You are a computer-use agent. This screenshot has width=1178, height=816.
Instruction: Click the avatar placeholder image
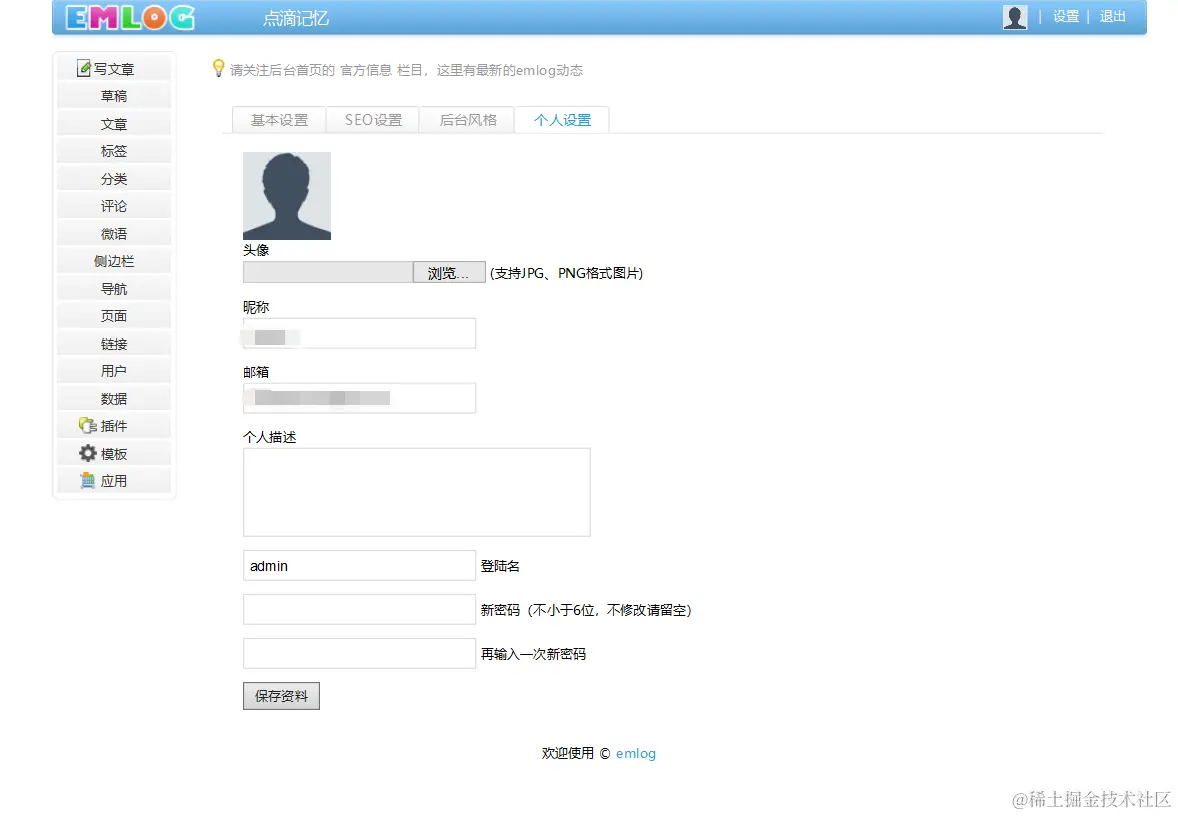click(286, 196)
